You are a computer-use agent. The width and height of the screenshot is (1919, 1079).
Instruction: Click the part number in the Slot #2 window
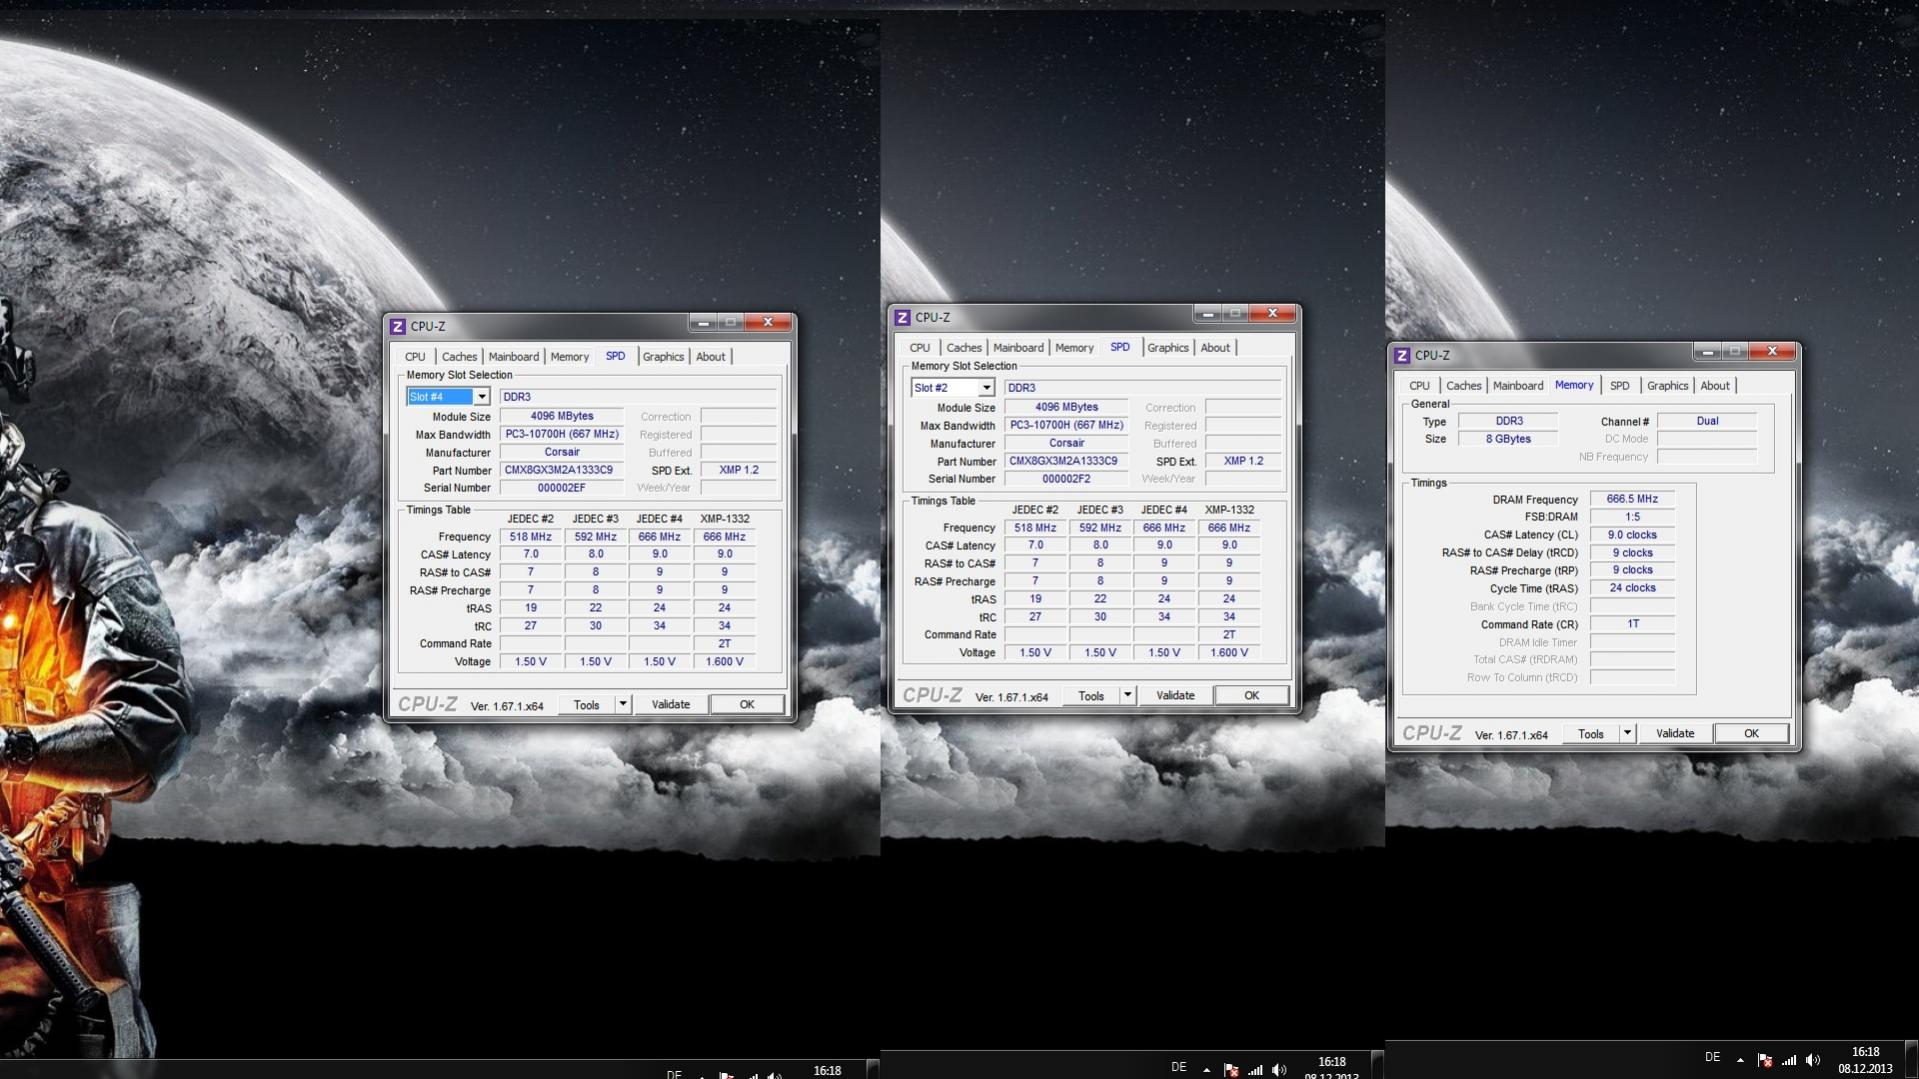pyautogui.click(x=1066, y=461)
